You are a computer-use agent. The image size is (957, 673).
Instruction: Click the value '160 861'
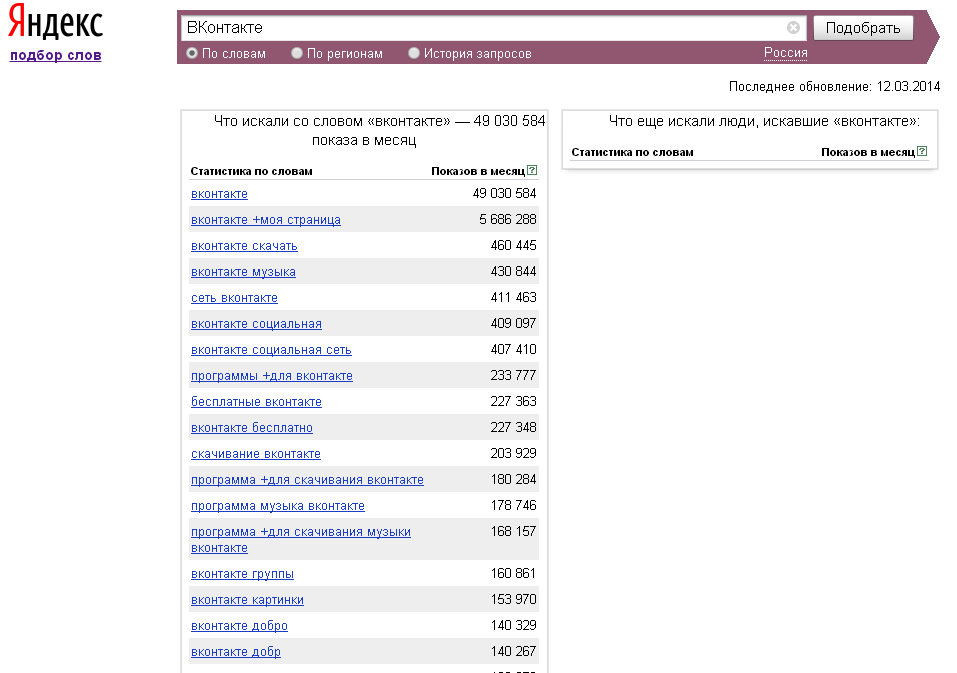[513, 574]
